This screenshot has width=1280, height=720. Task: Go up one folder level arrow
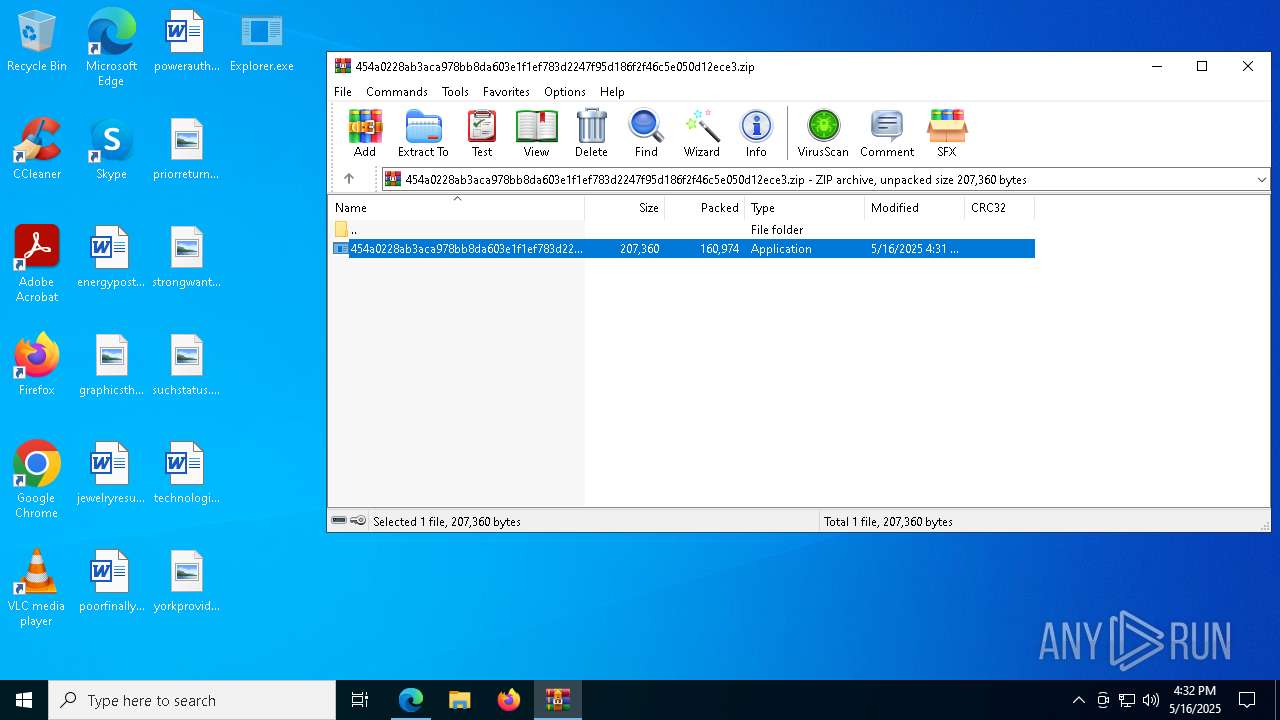(349, 179)
